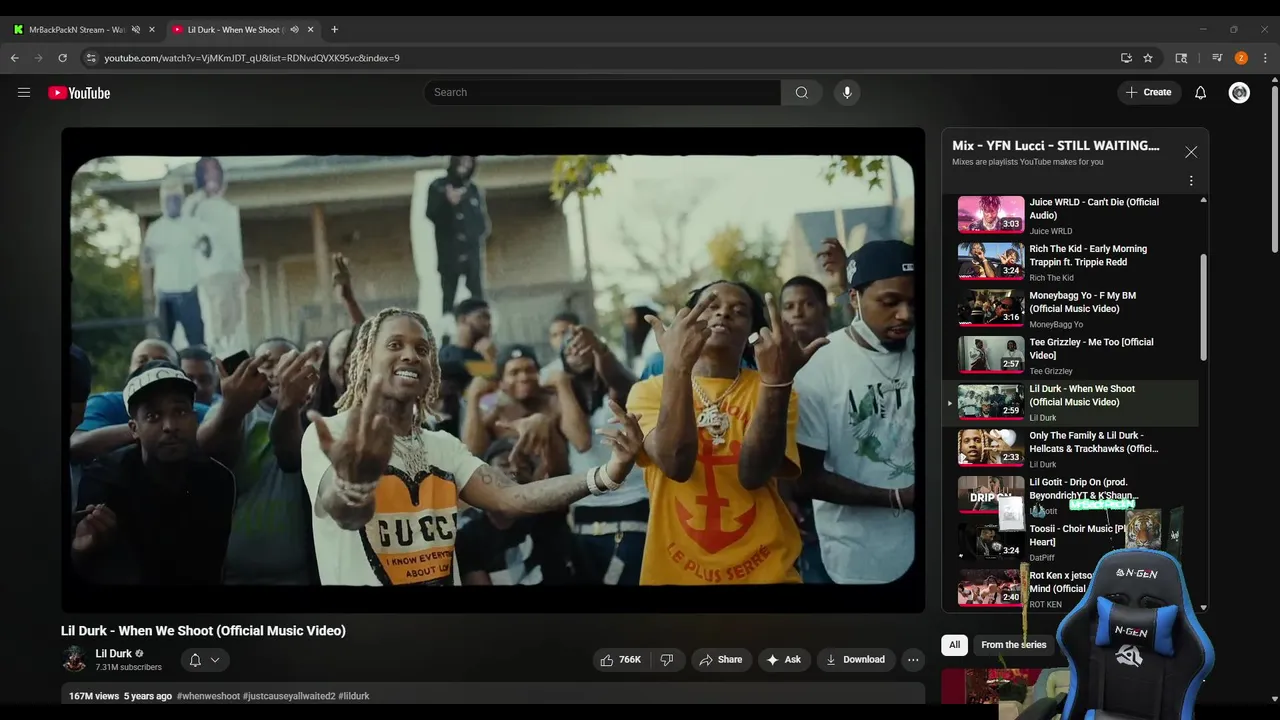Click the Mix - YFN Lucci playlist title
The image size is (1280, 720).
(1055, 146)
